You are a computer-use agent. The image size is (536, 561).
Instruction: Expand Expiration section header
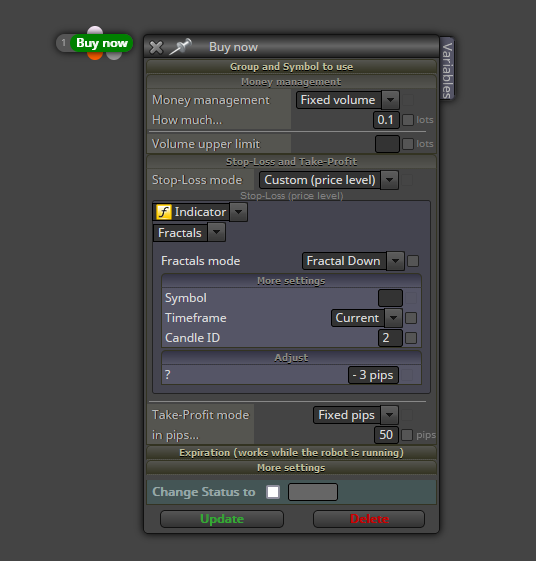tap(291, 453)
